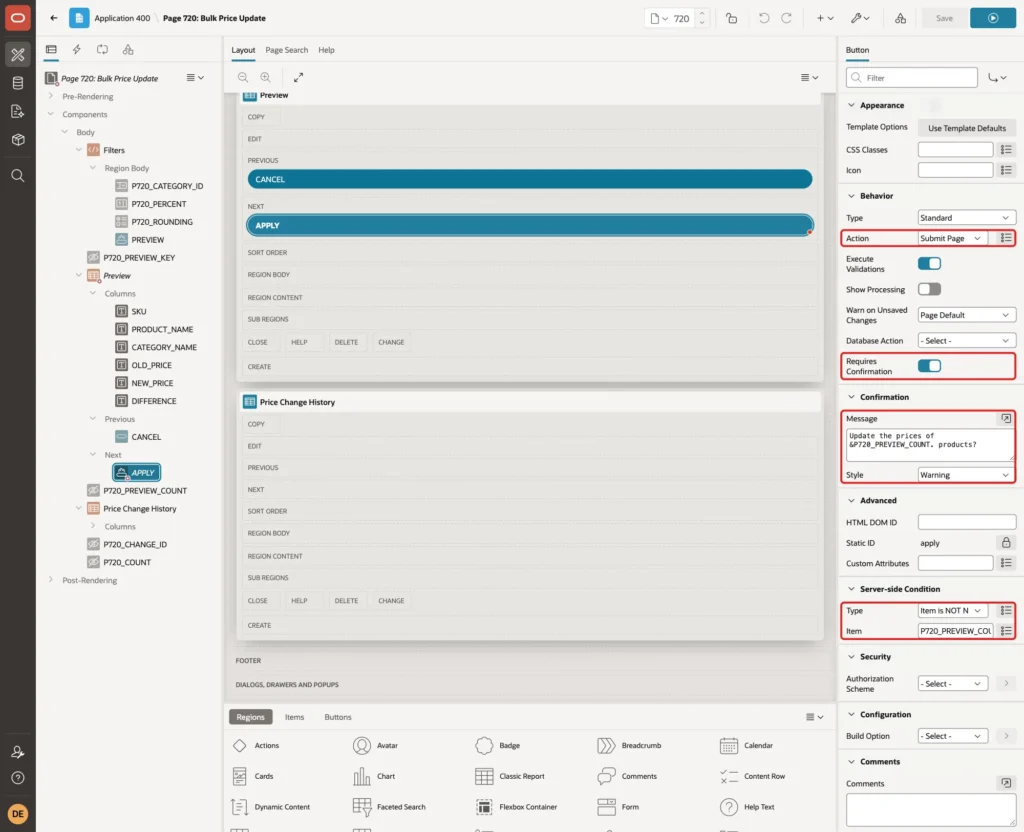This screenshot has height=832, width=1024.
Task: Run the page with play button
Action: coord(992,18)
